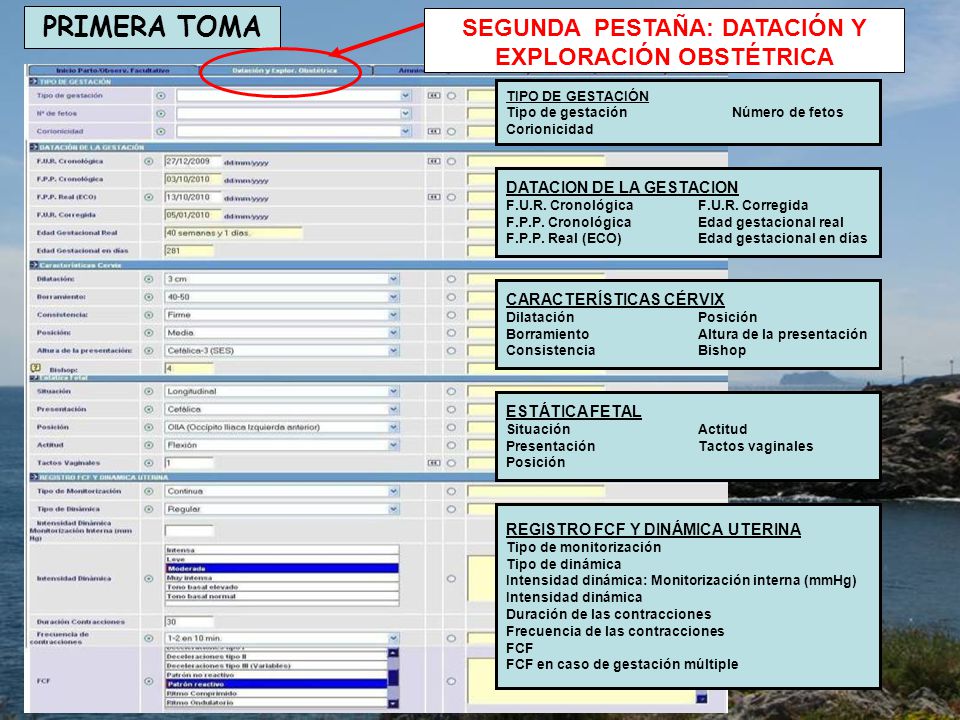Open dropdown showing OIIA Occipito Iliaca
Image resolution: width=960 pixels, height=720 pixels.
tap(394, 427)
